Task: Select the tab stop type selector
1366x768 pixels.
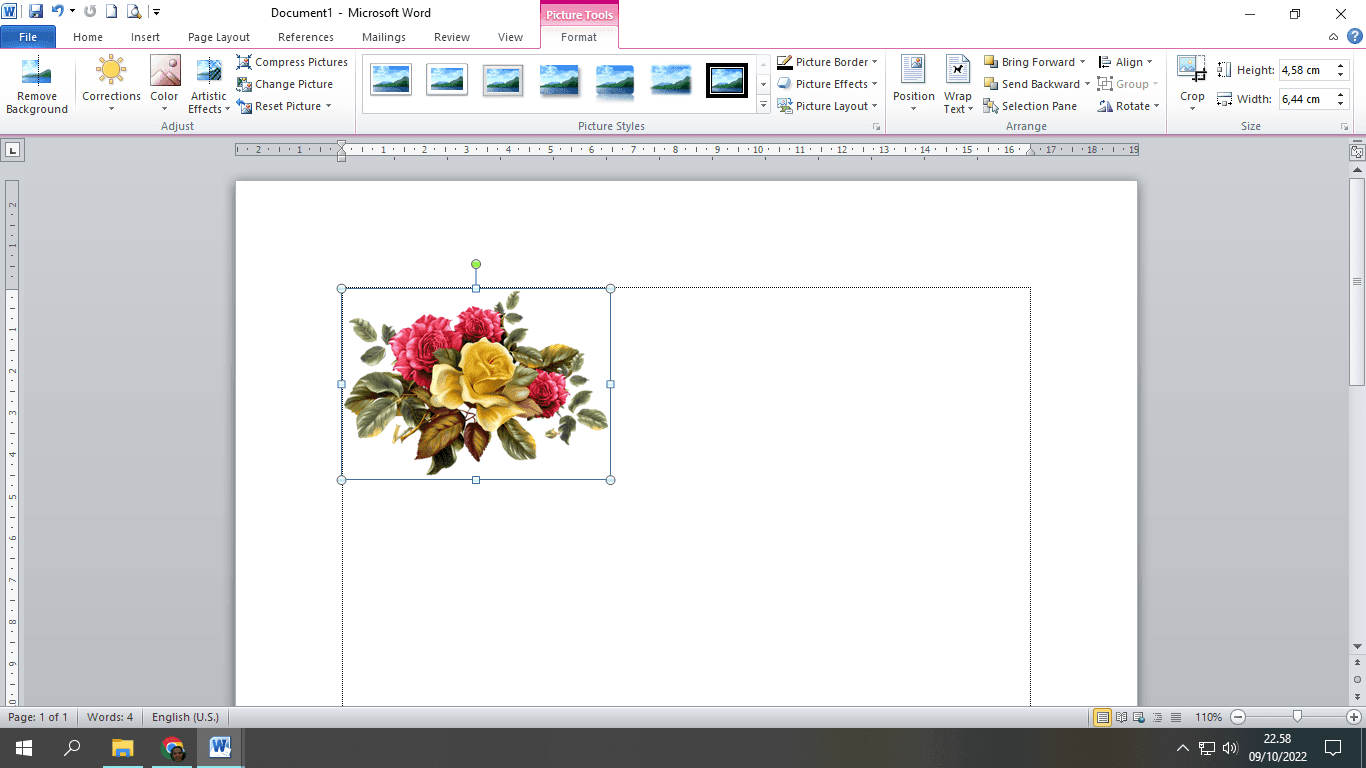Action: [x=12, y=150]
